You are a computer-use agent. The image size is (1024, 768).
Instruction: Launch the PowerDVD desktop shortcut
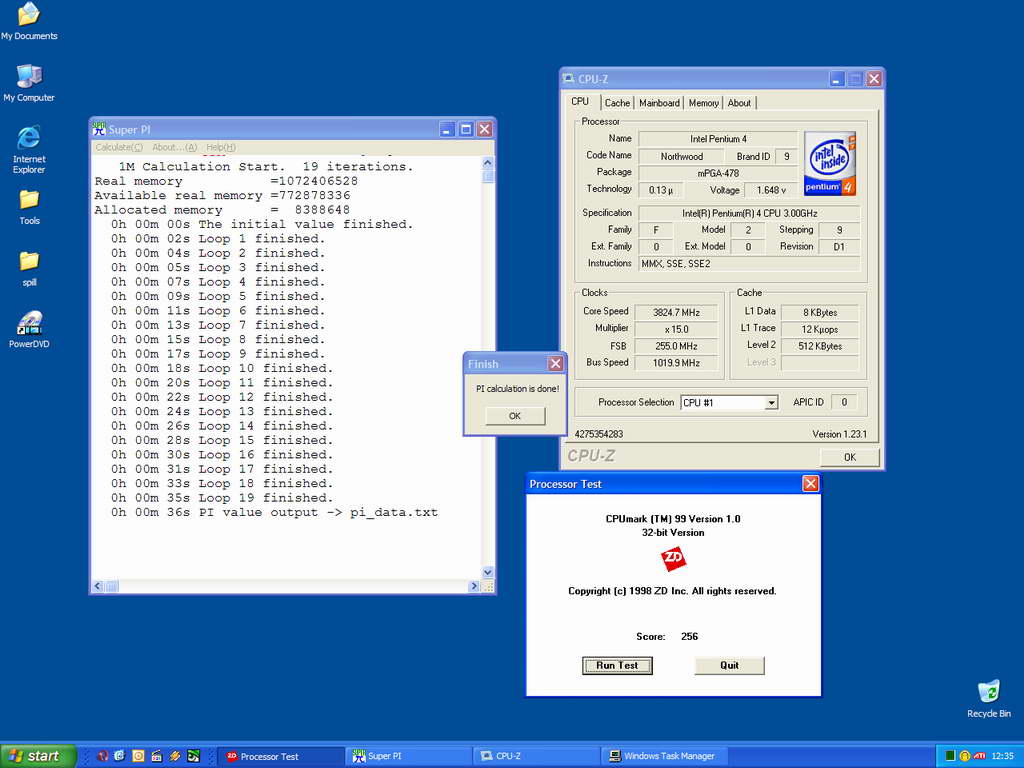coord(29,330)
